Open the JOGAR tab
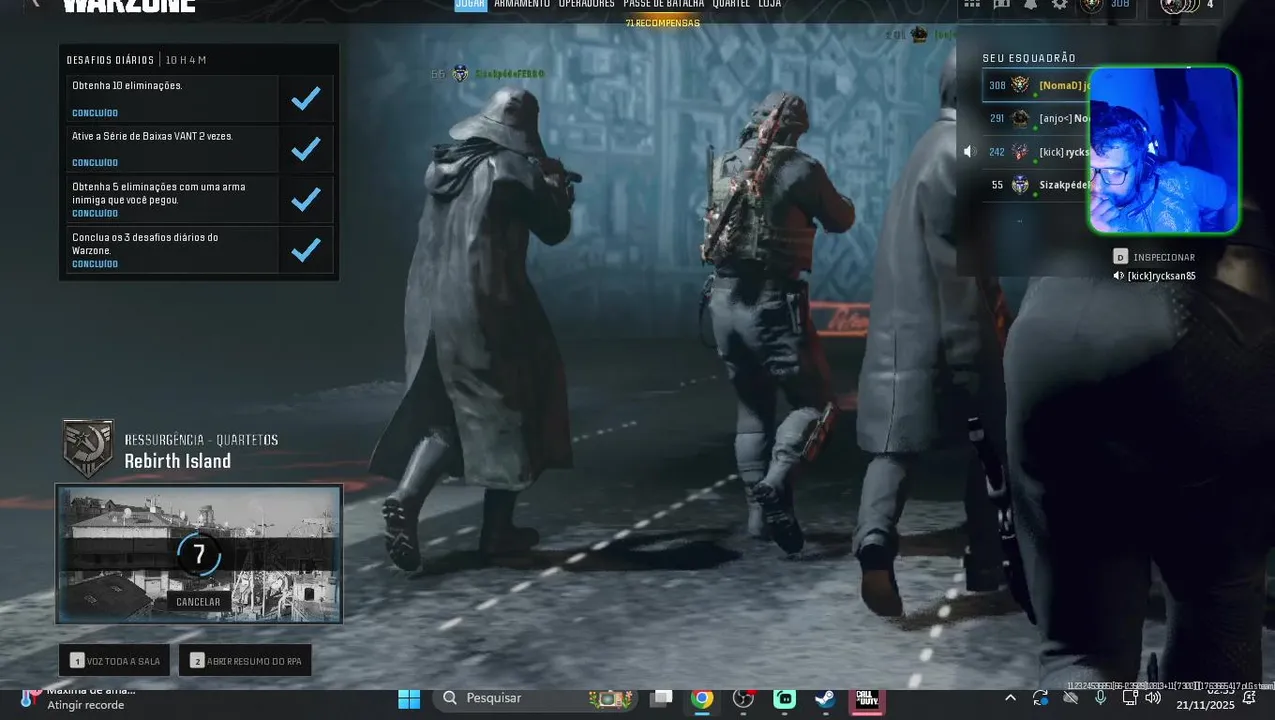Screen dimensions: 1275x720 pos(470,5)
